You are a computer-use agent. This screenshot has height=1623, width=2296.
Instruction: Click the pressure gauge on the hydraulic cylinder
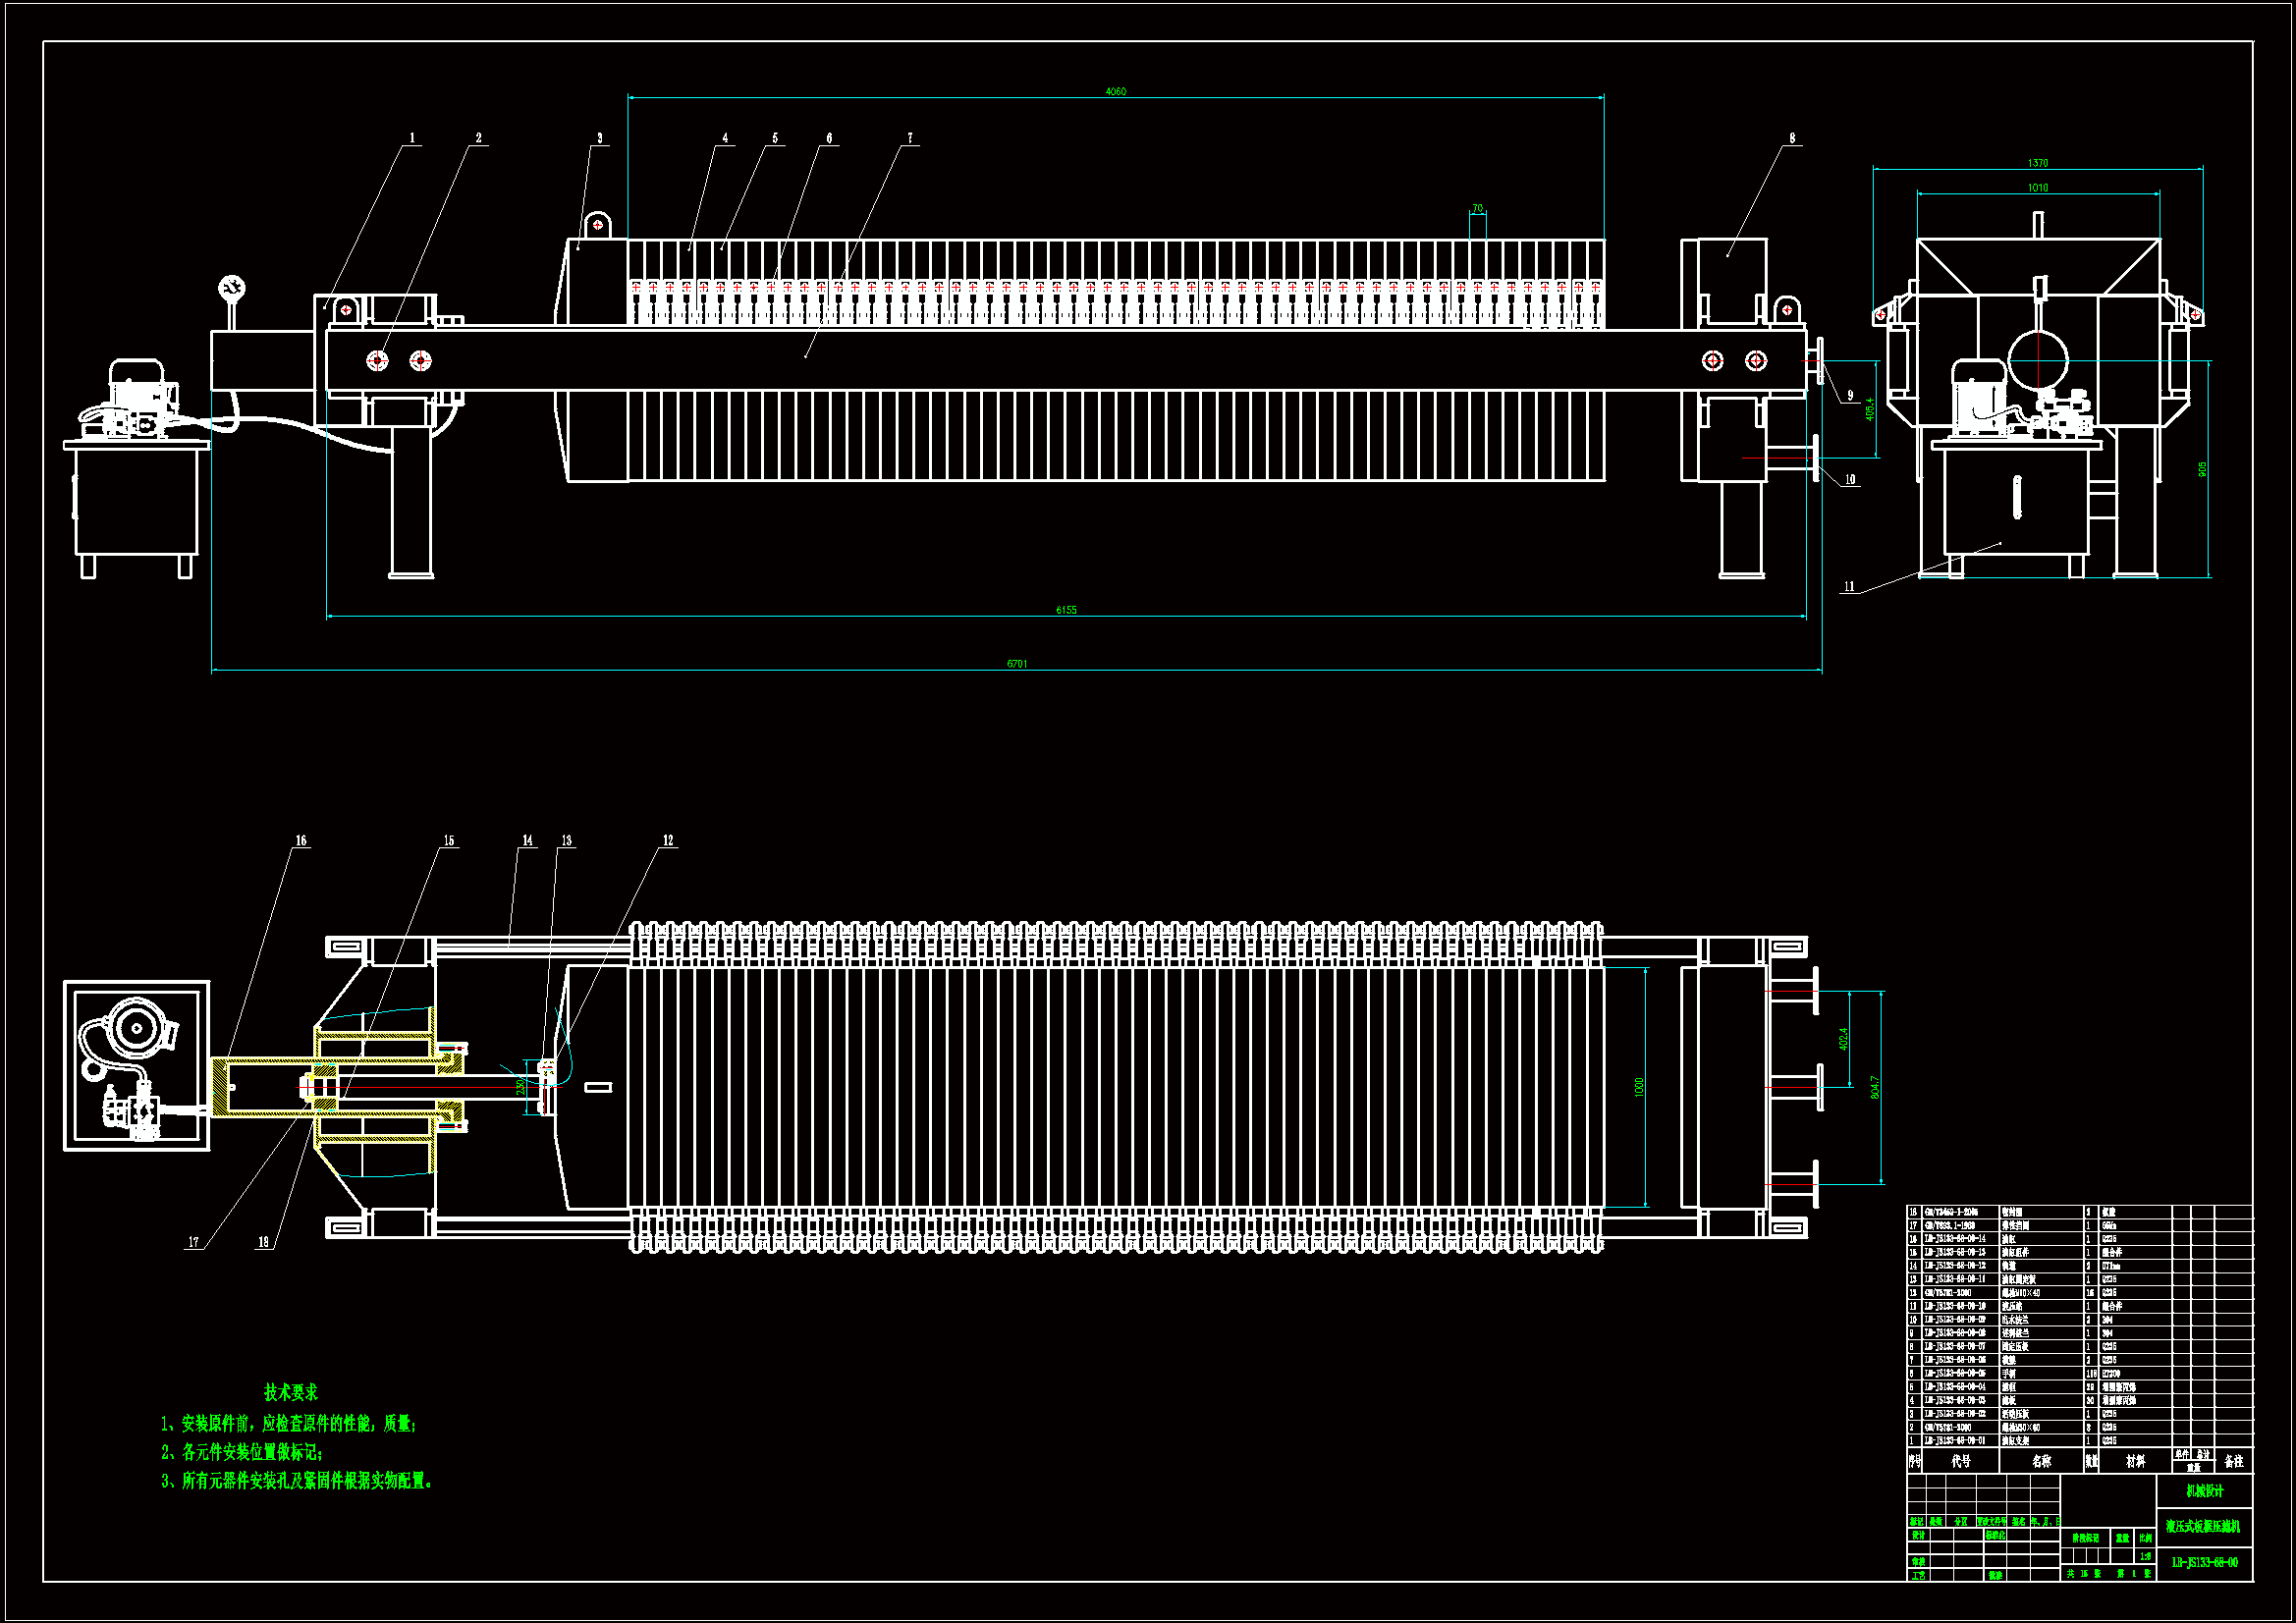[232, 289]
